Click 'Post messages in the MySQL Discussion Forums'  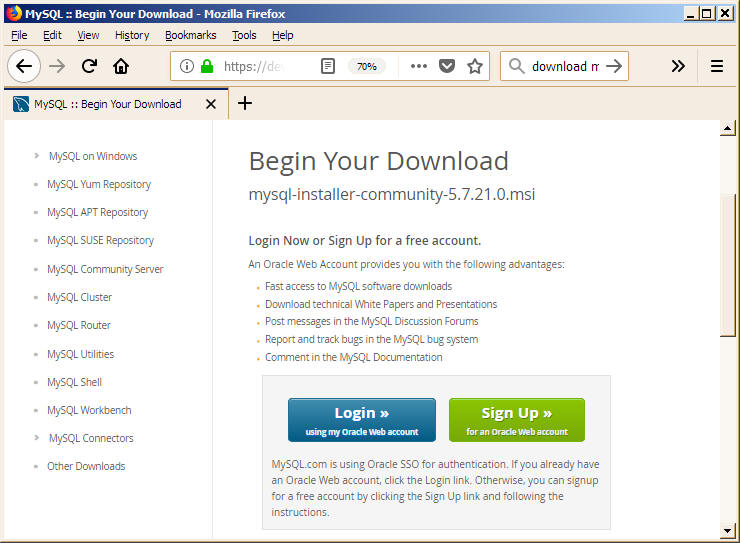(371, 321)
